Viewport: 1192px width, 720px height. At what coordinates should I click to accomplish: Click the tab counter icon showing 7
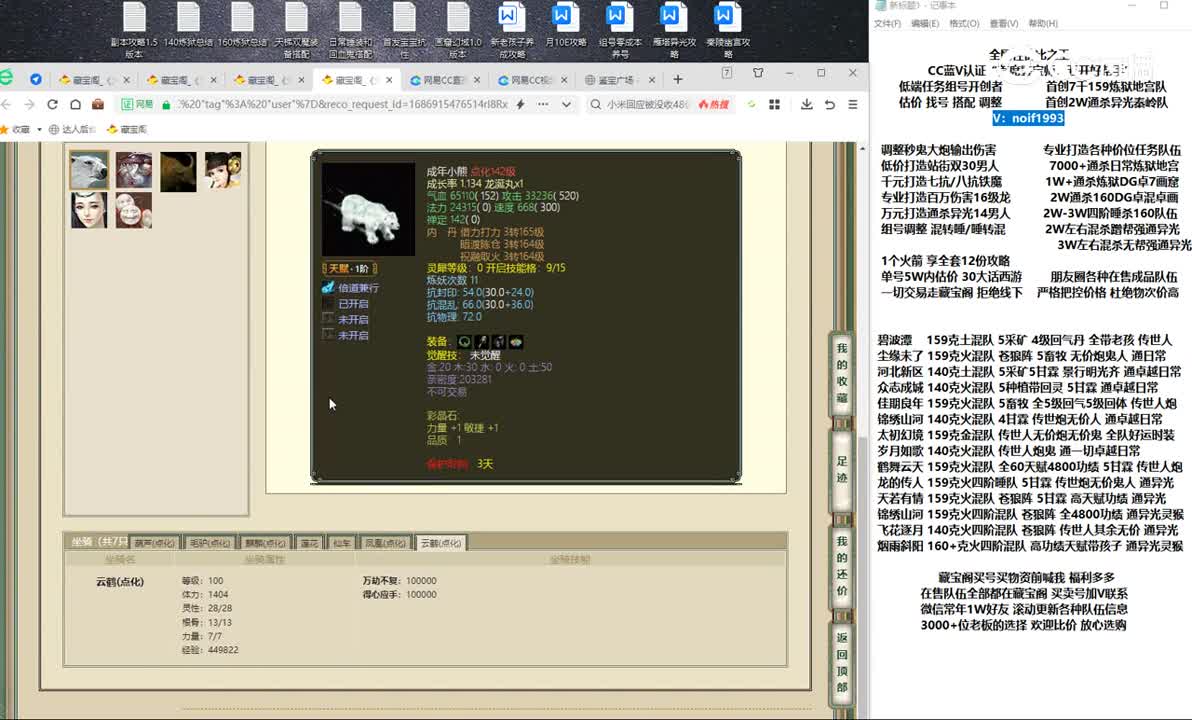[727, 73]
